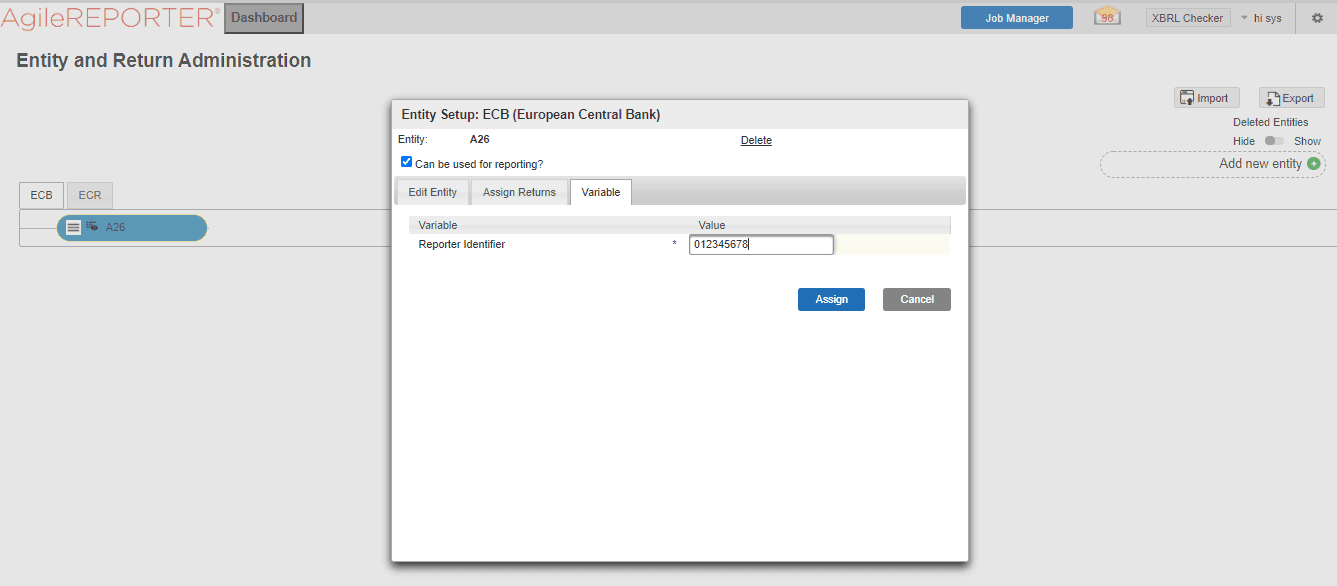Switch to the Assign Returns tab
The height and width of the screenshot is (586, 1337).
click(519, 191)
